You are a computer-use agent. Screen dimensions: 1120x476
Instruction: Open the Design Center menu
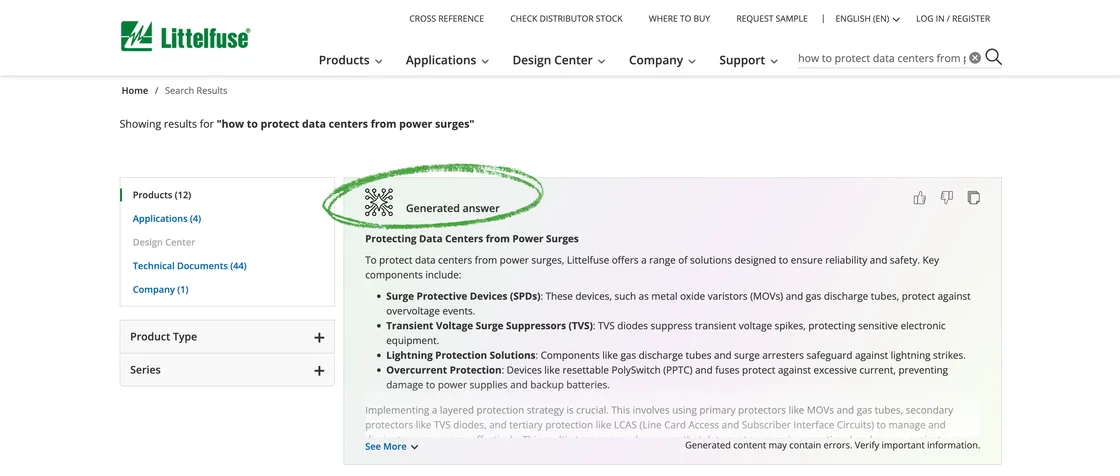[559, 60]
